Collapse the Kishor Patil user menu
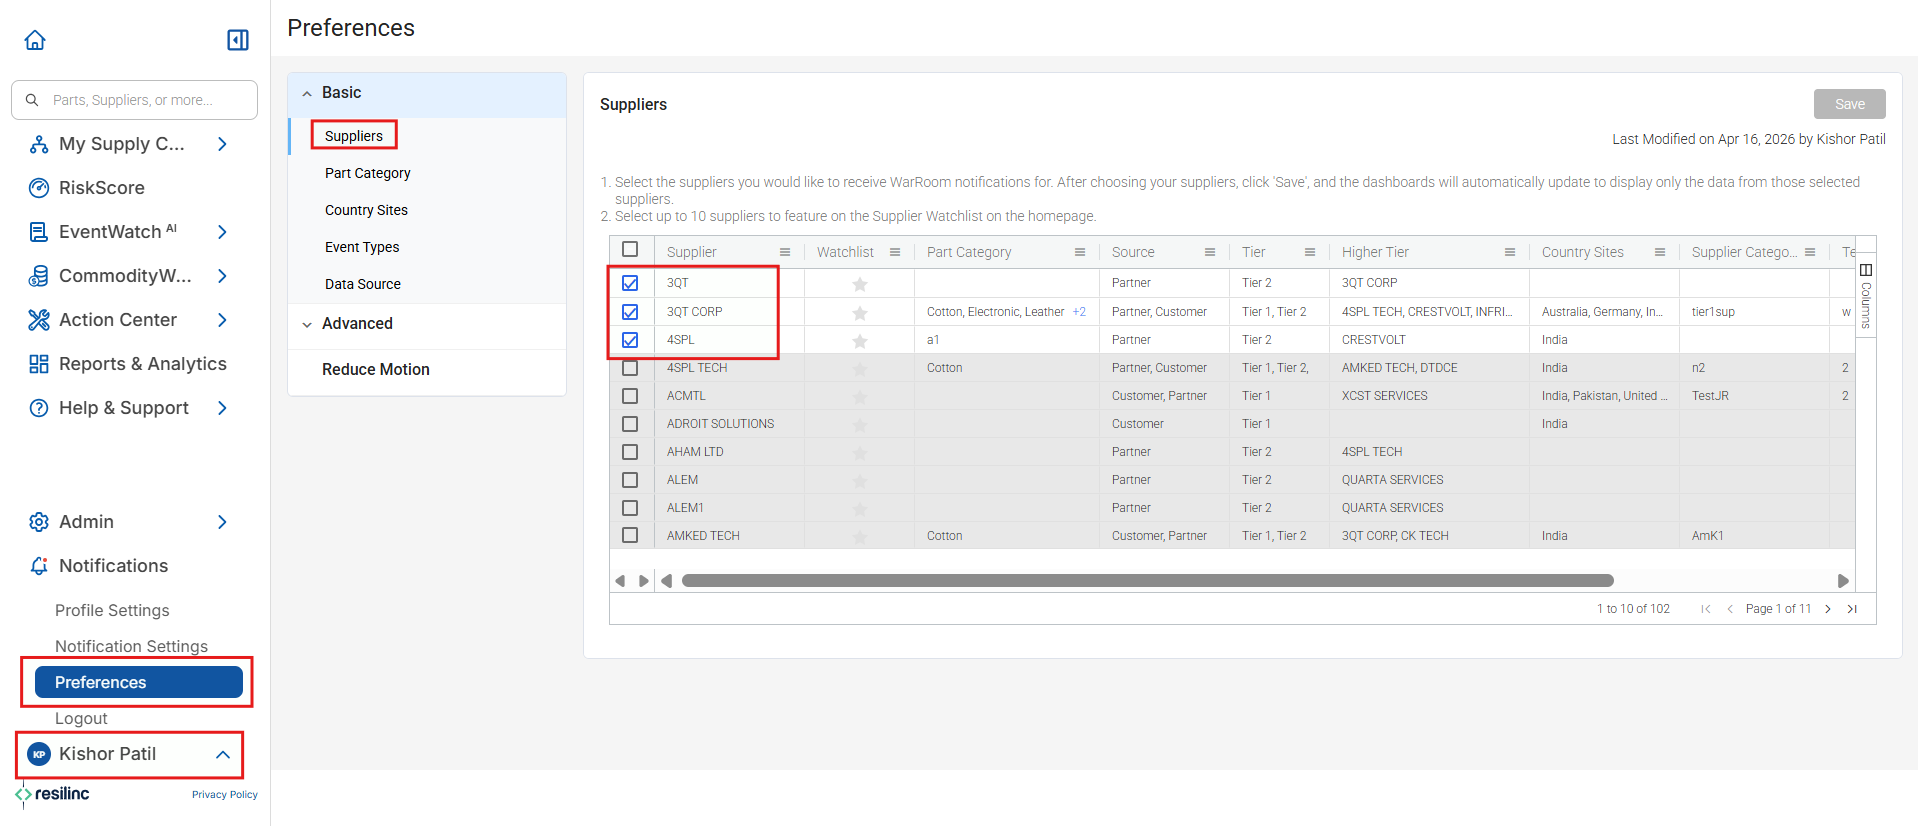The image size is (1918, 826). tap(223, 755)
